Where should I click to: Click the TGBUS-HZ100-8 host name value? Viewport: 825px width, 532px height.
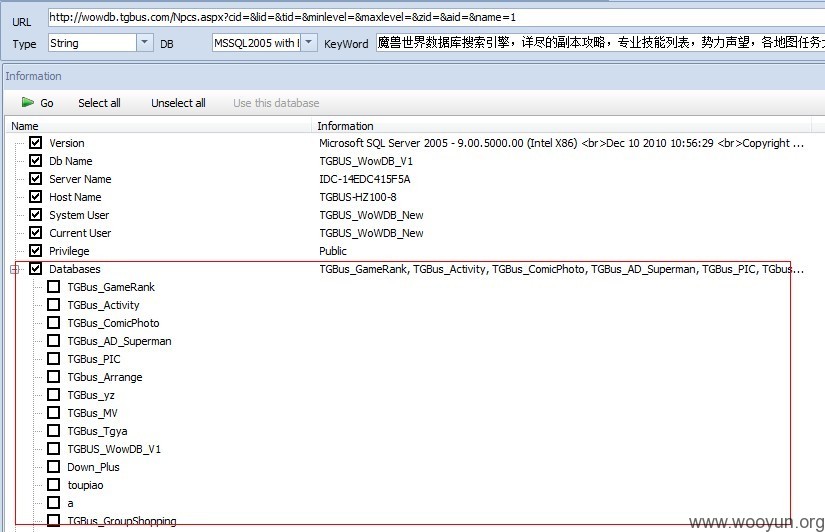[x=358, y=197]
